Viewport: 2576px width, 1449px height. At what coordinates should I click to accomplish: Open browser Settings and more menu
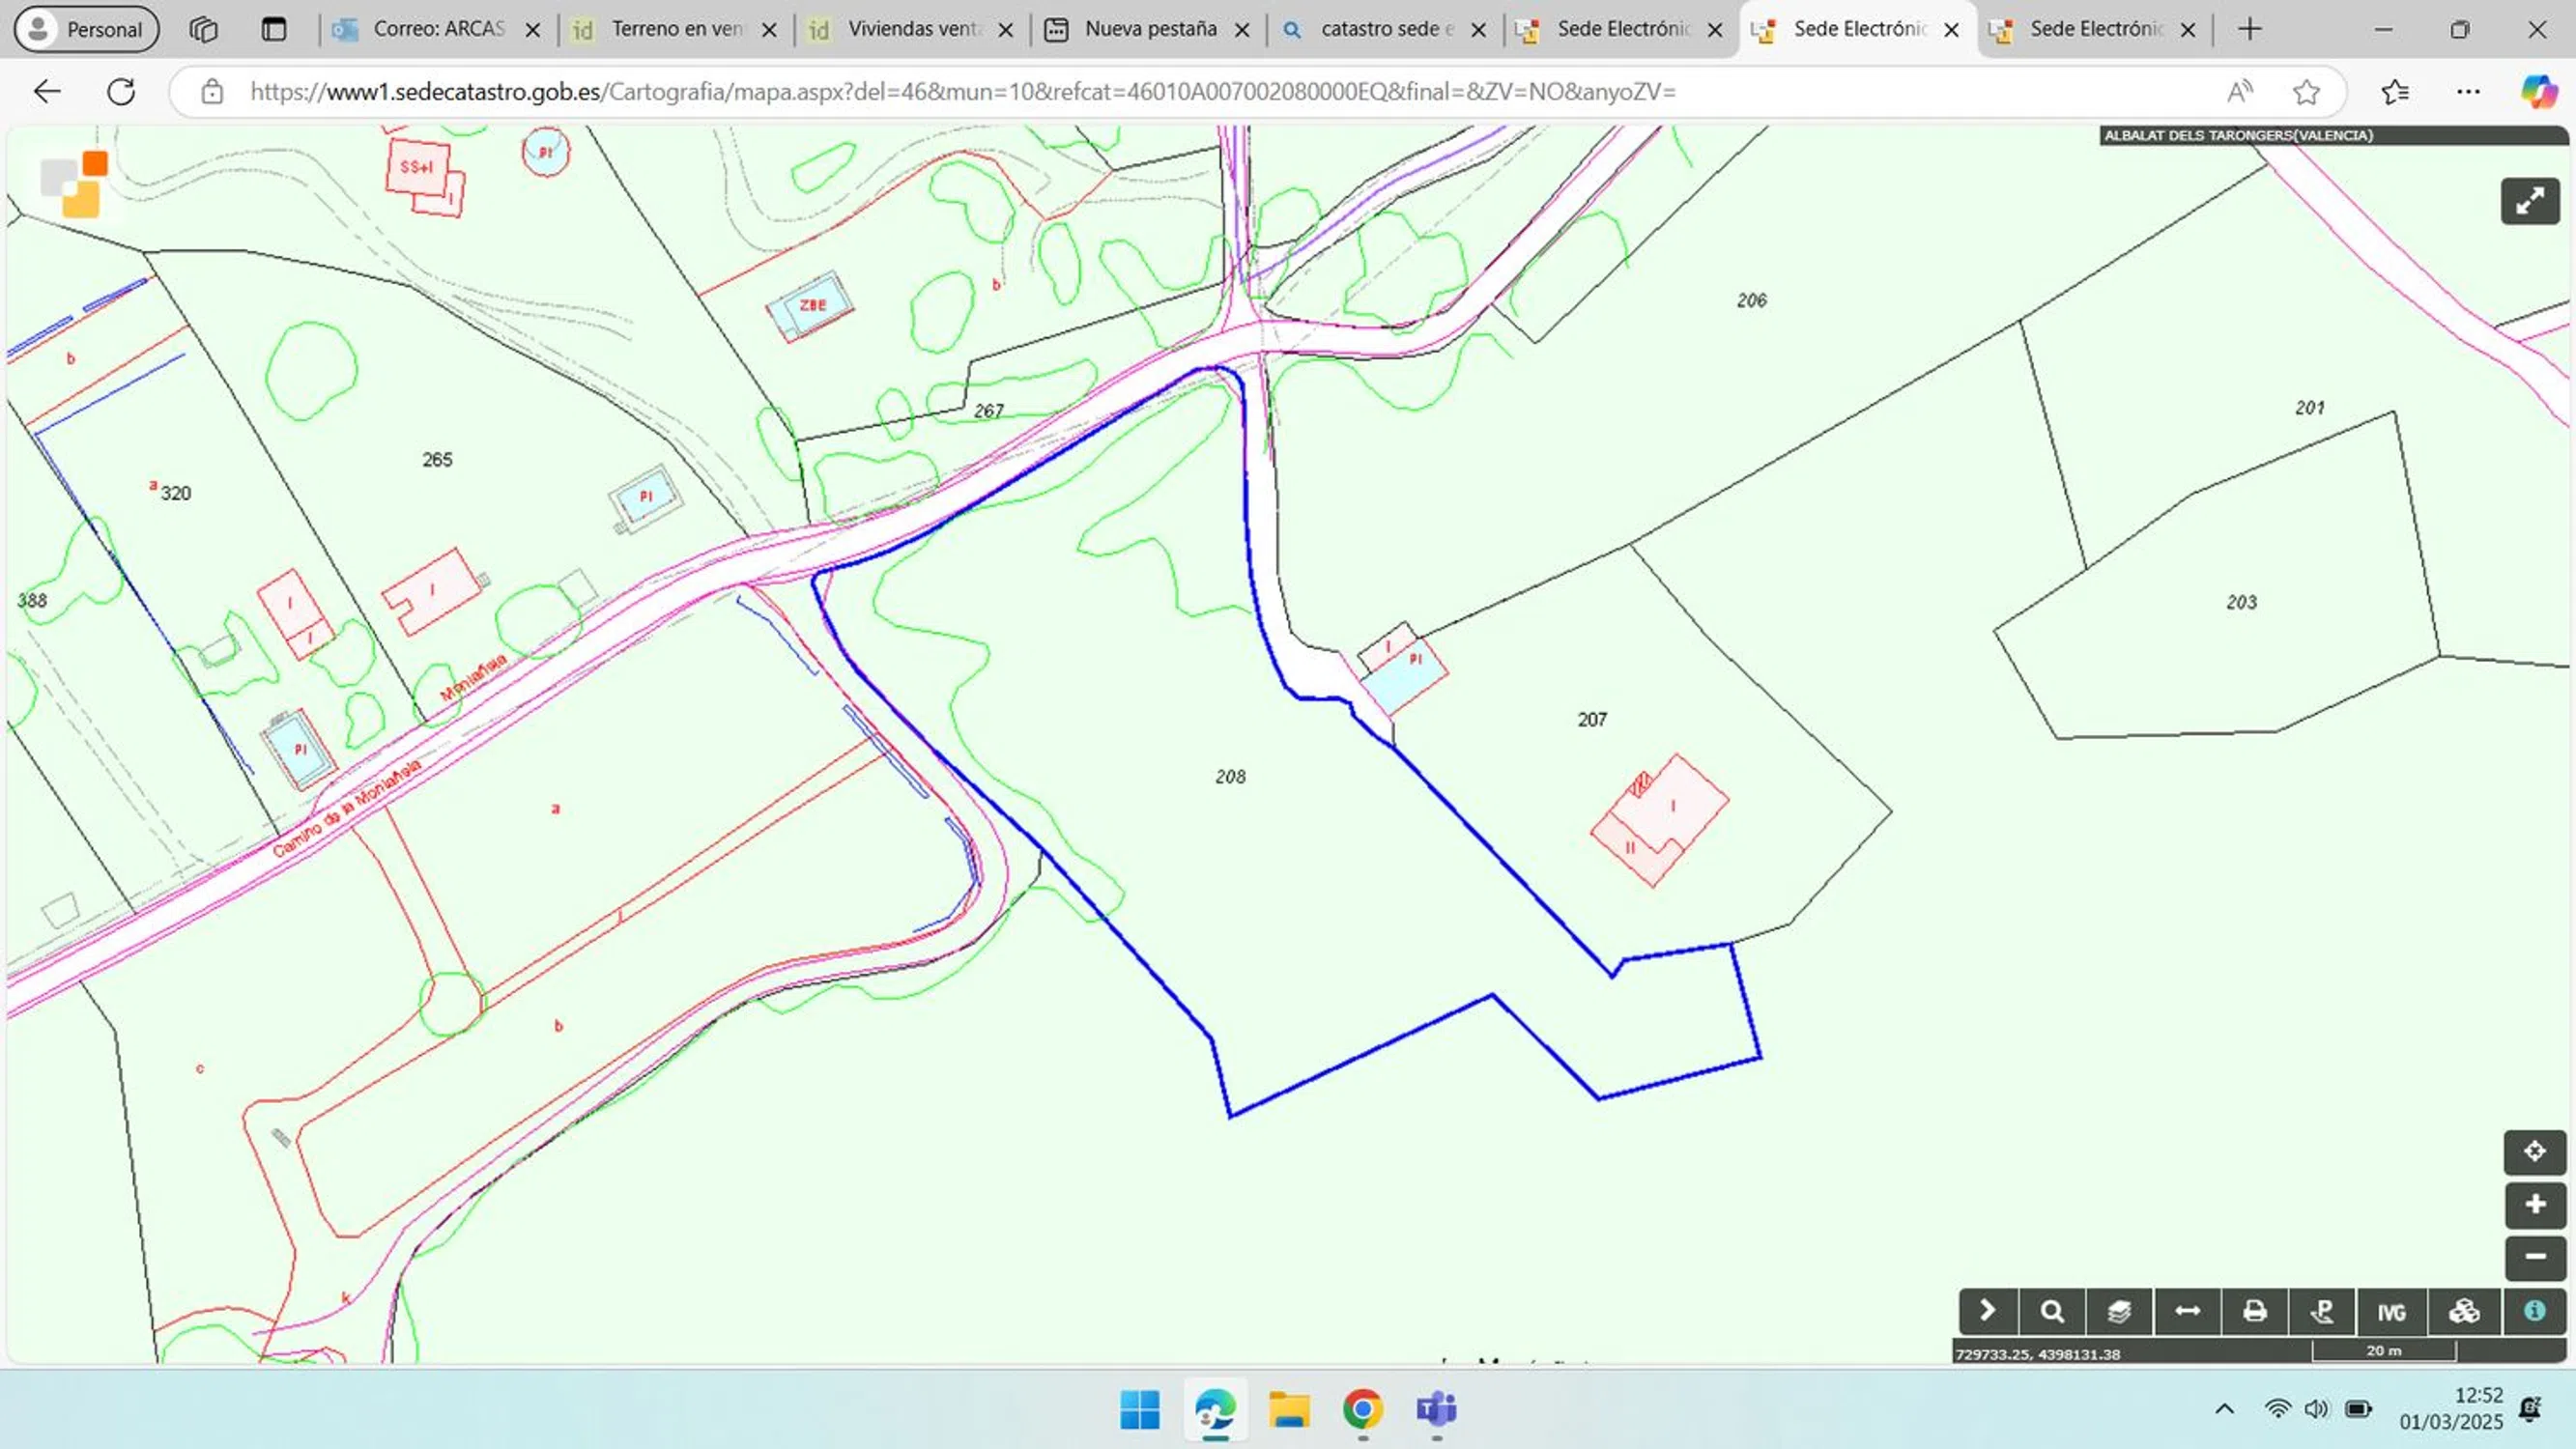click(2468, 92)
